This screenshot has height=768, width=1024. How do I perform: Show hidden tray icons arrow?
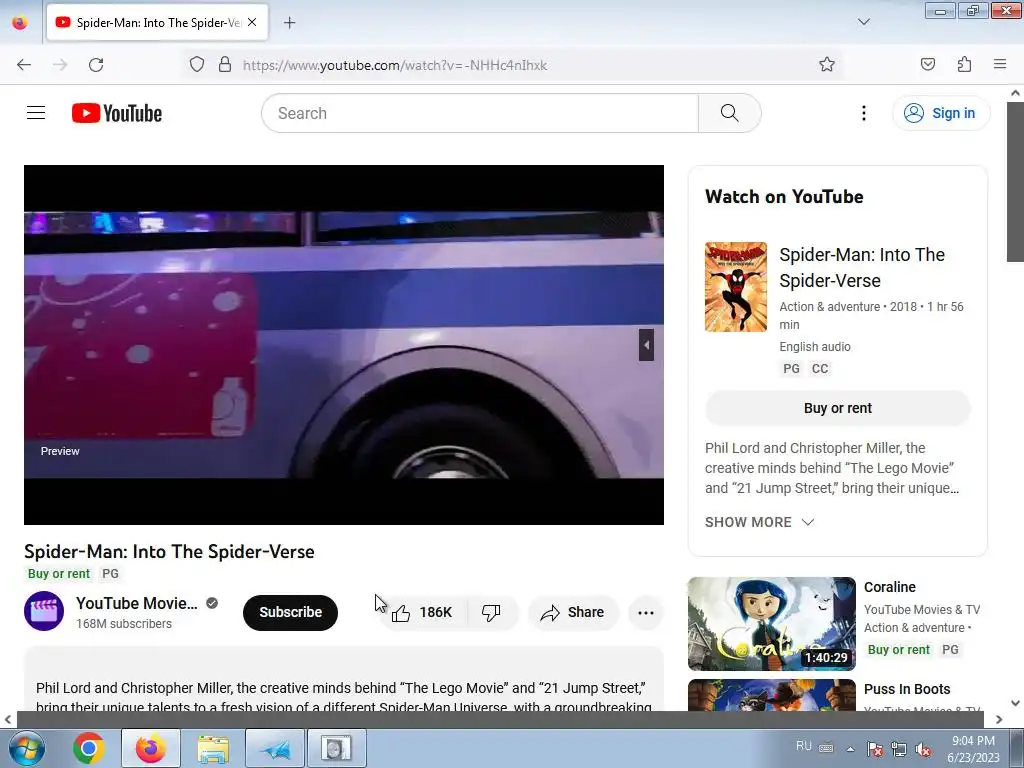[x=850, y=749]
